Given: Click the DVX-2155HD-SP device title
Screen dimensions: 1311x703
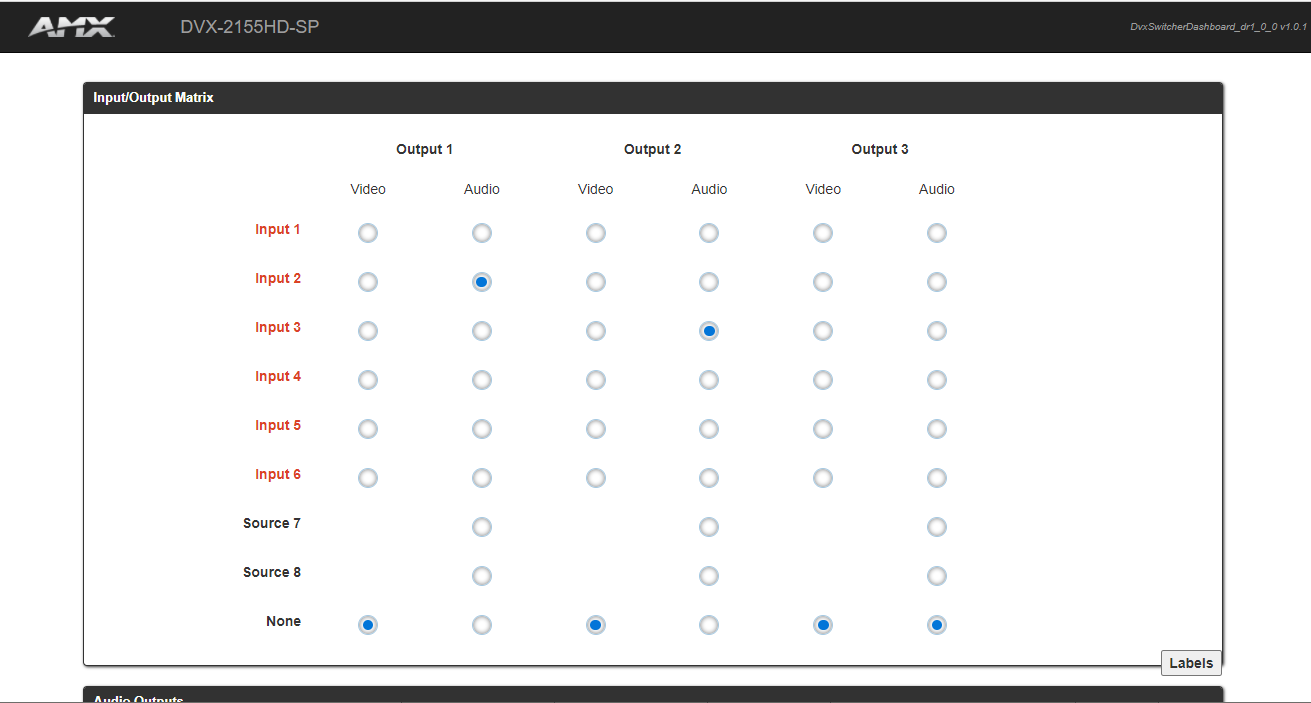Looking at the screenshot, I should (x=250, y=27).
